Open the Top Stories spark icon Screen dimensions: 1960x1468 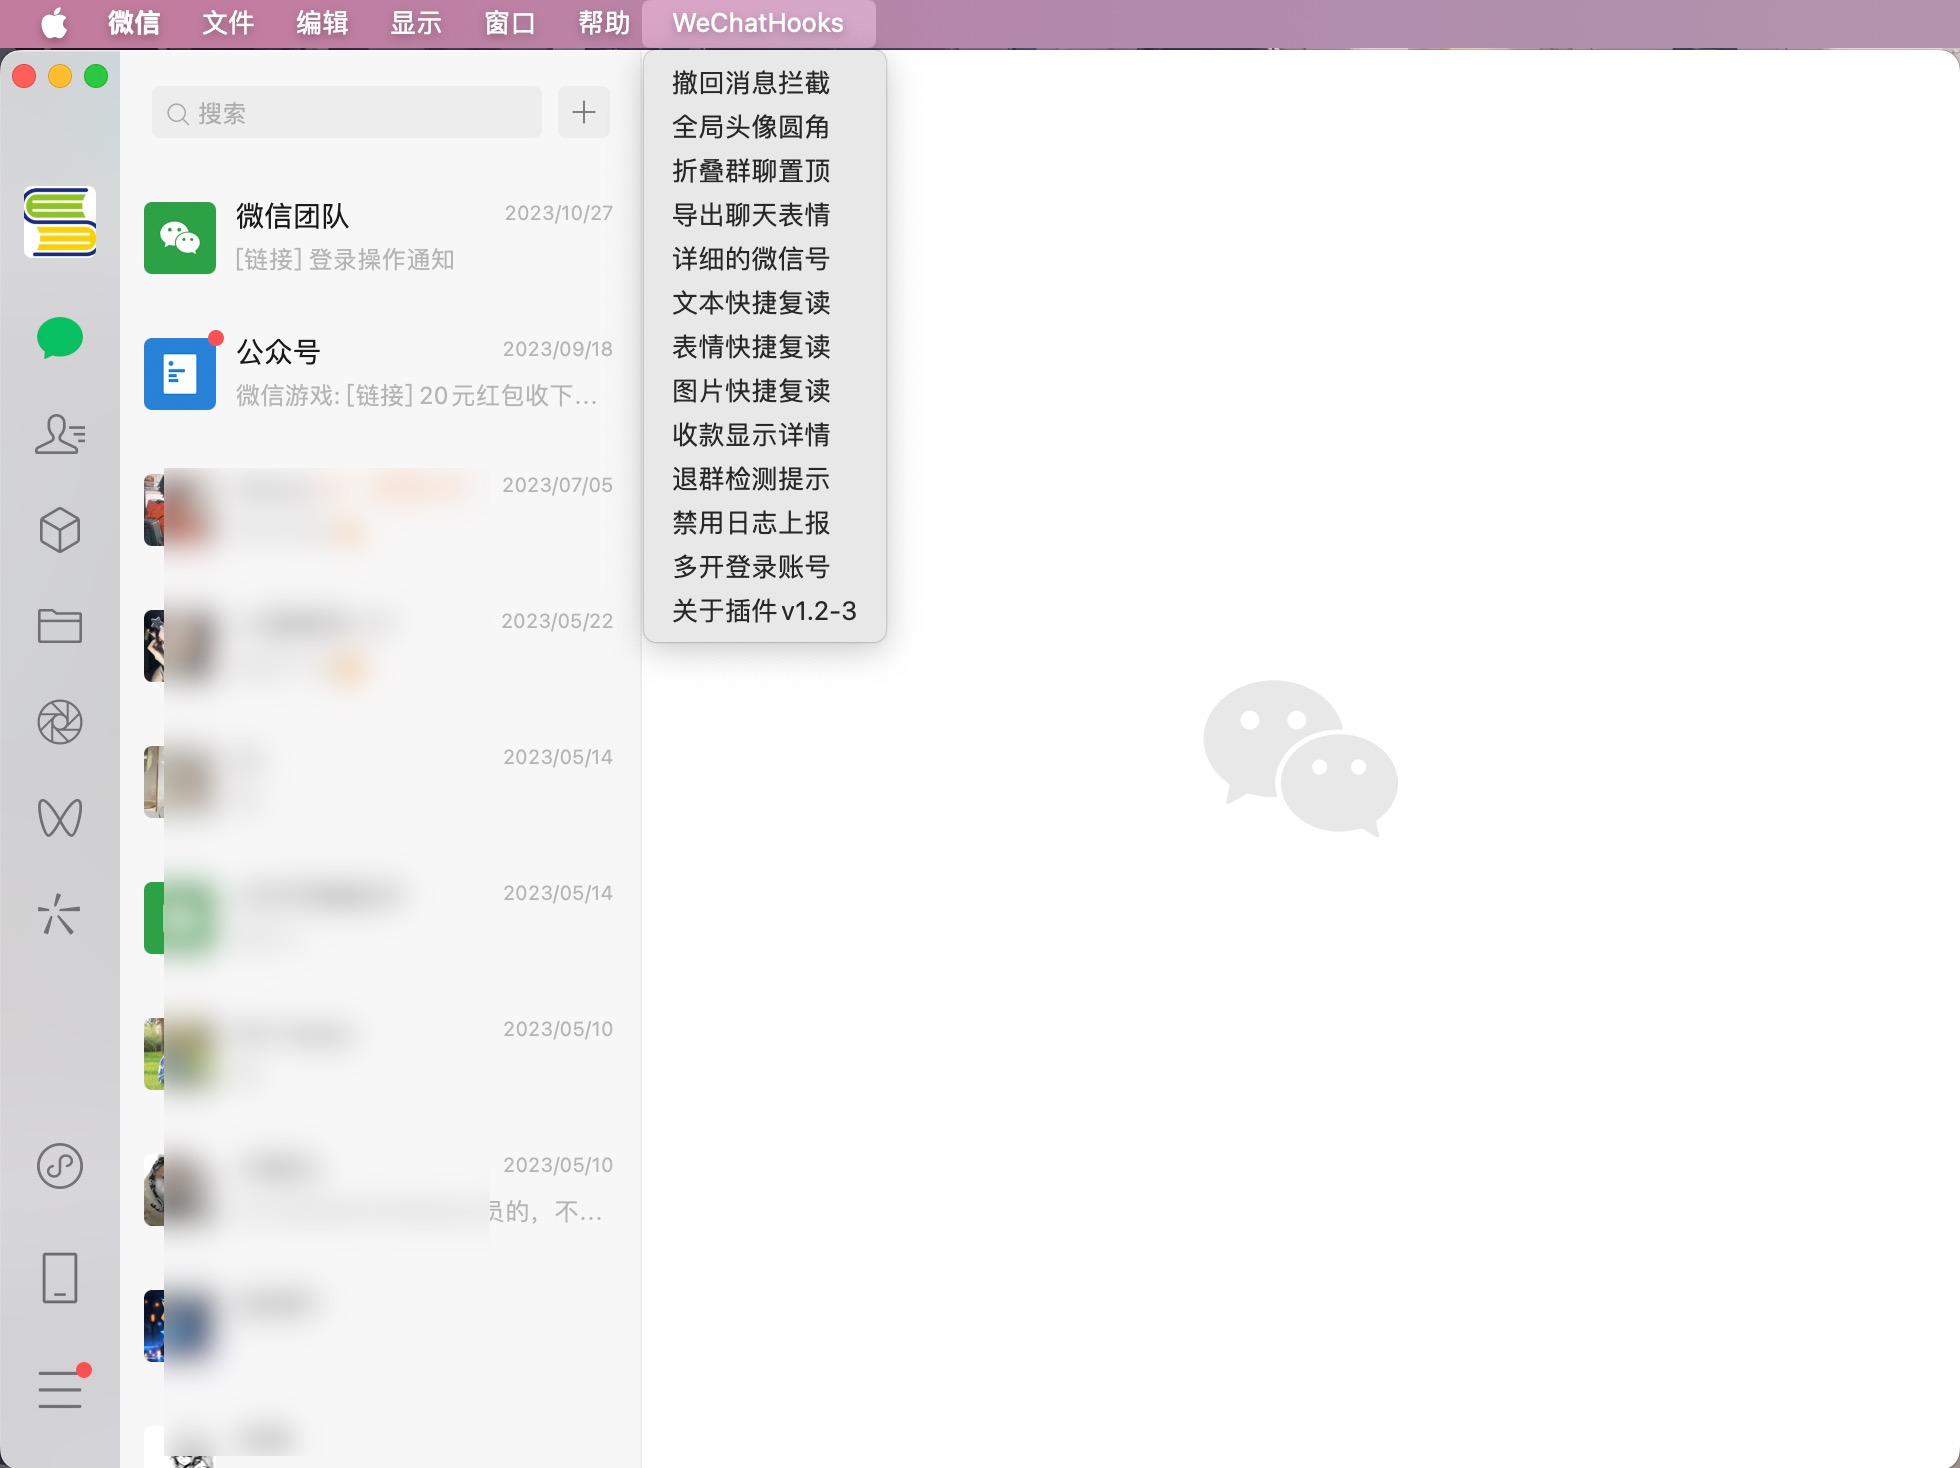60,914
